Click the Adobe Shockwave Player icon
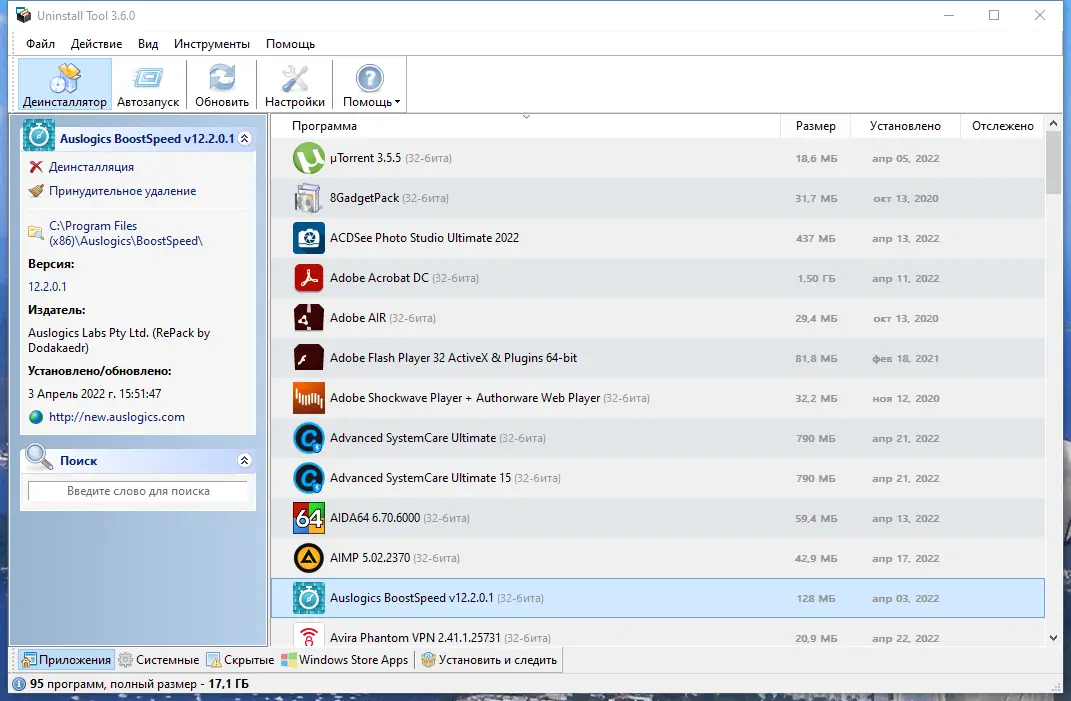Screen dimensions: 1071x701 [x=309, y=398]
